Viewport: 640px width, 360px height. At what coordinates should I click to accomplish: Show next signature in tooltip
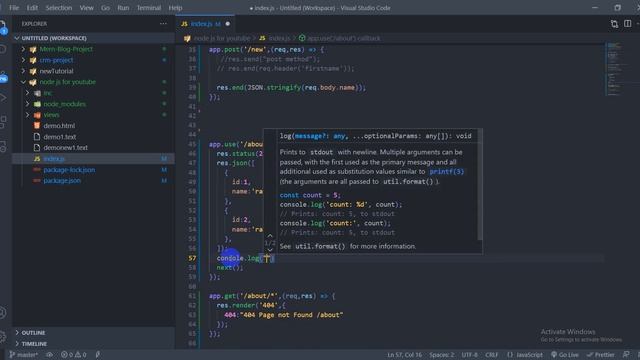pyautogui.click(x=270, y=250)
